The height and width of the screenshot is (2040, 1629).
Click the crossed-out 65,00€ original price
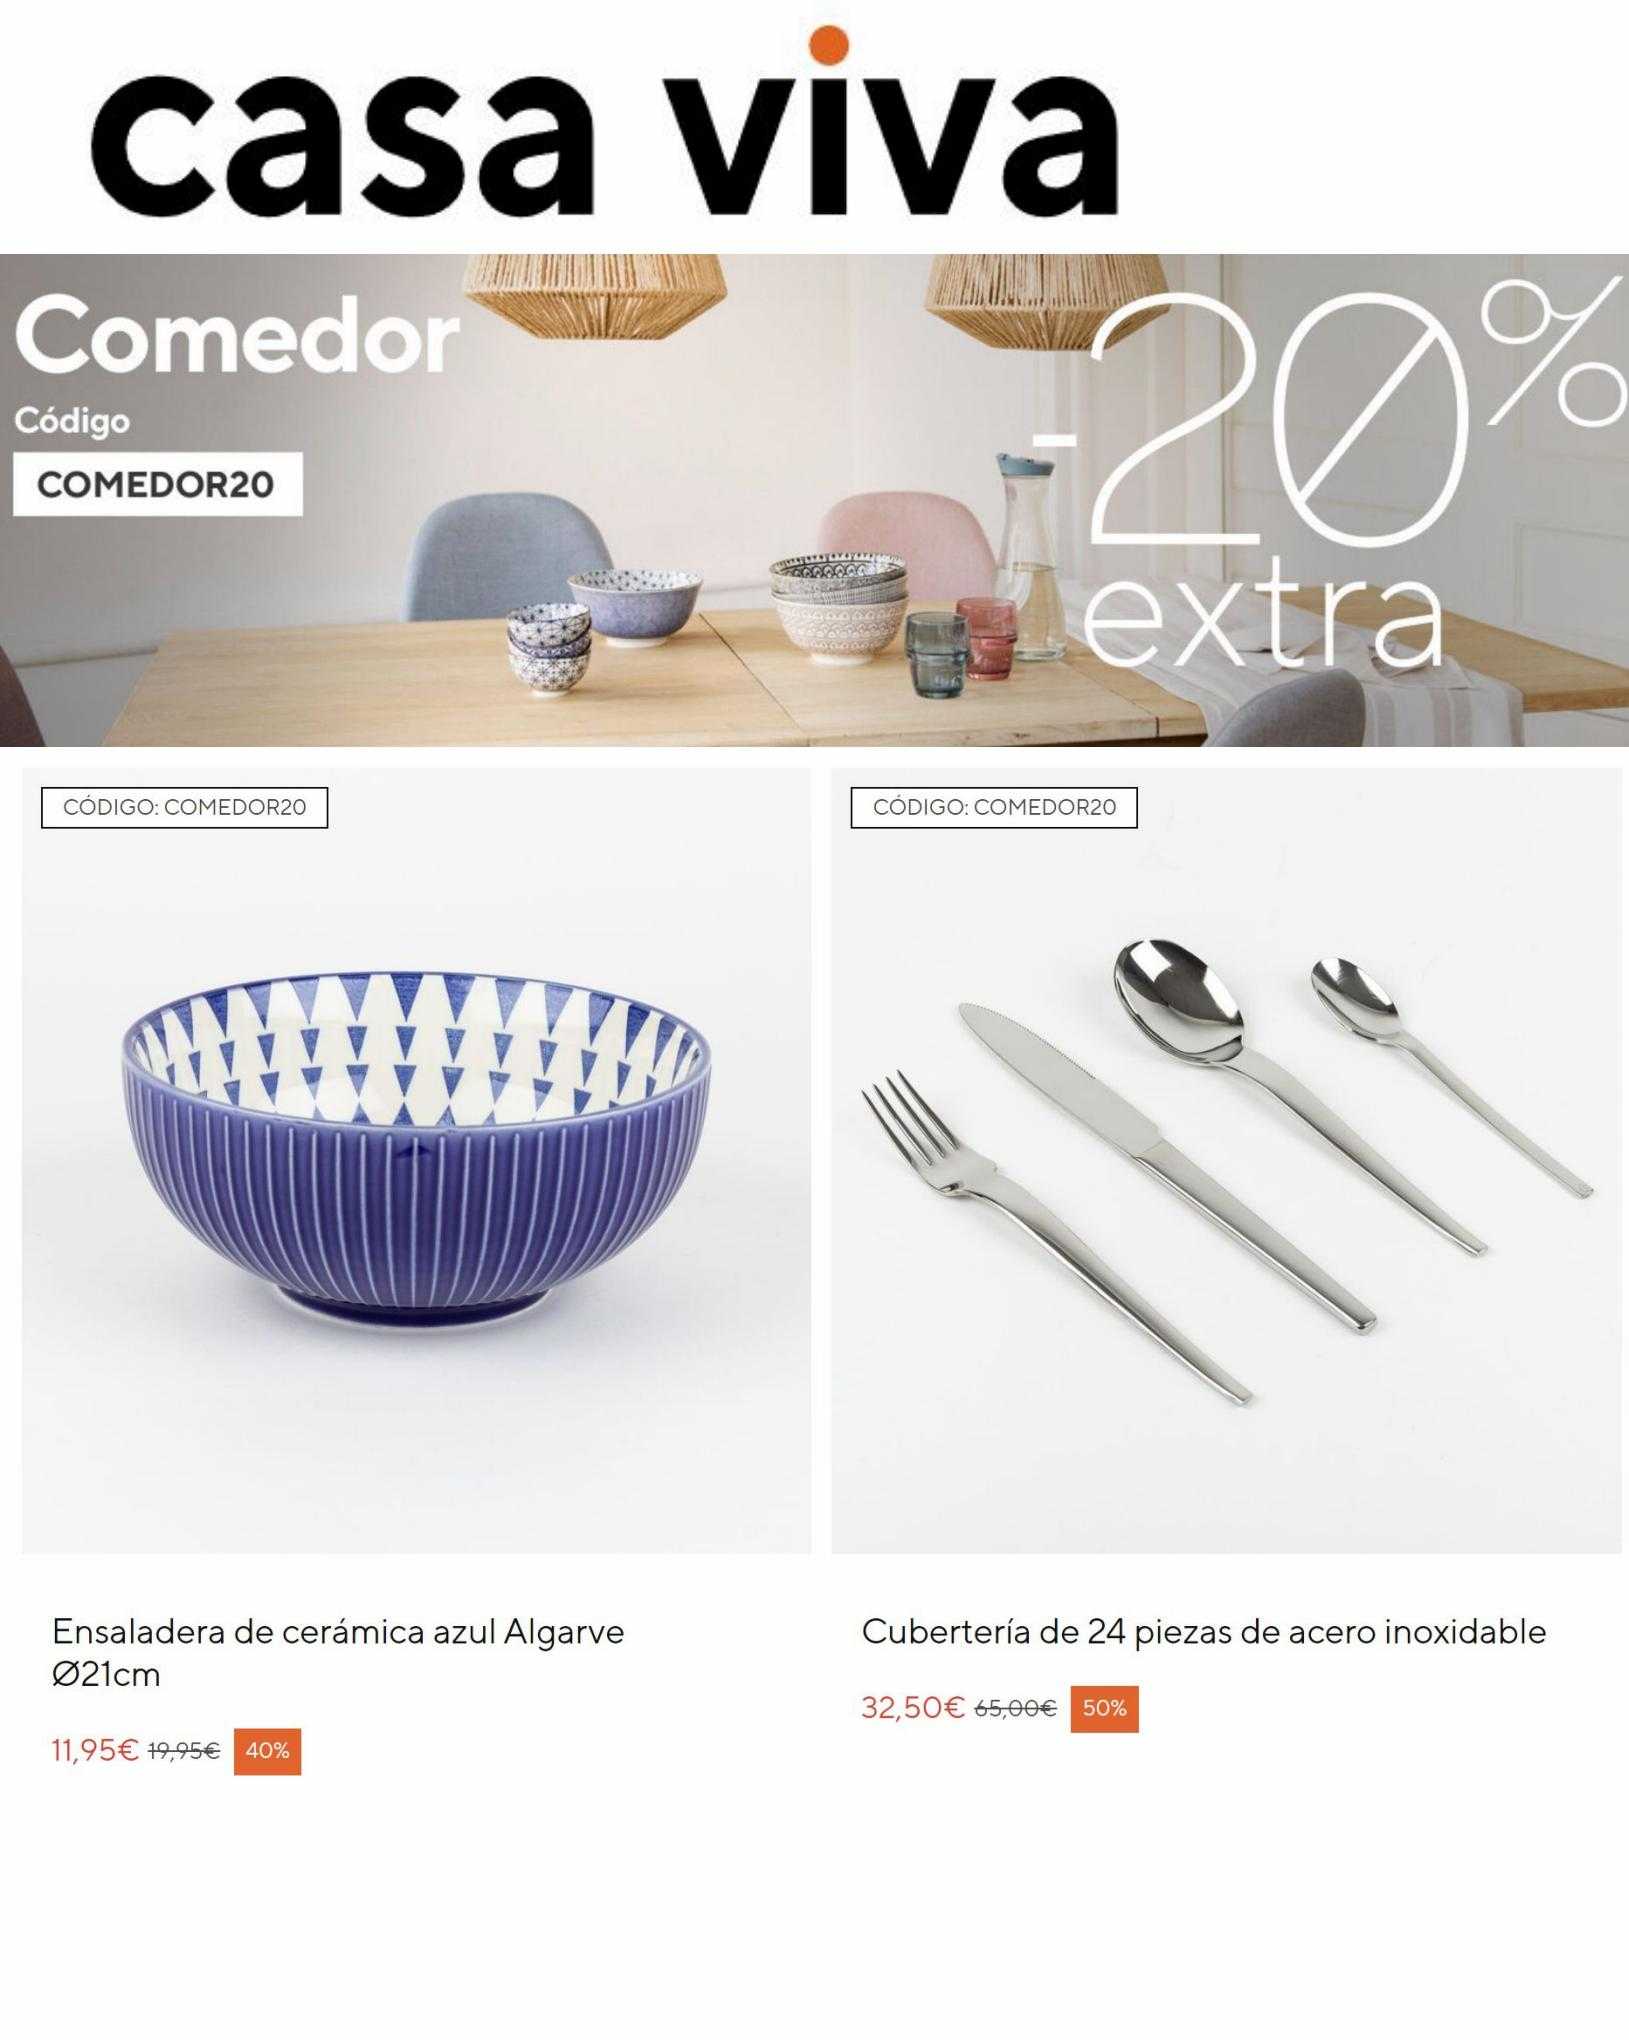pyautogui.click(x=1015, y=1709)
